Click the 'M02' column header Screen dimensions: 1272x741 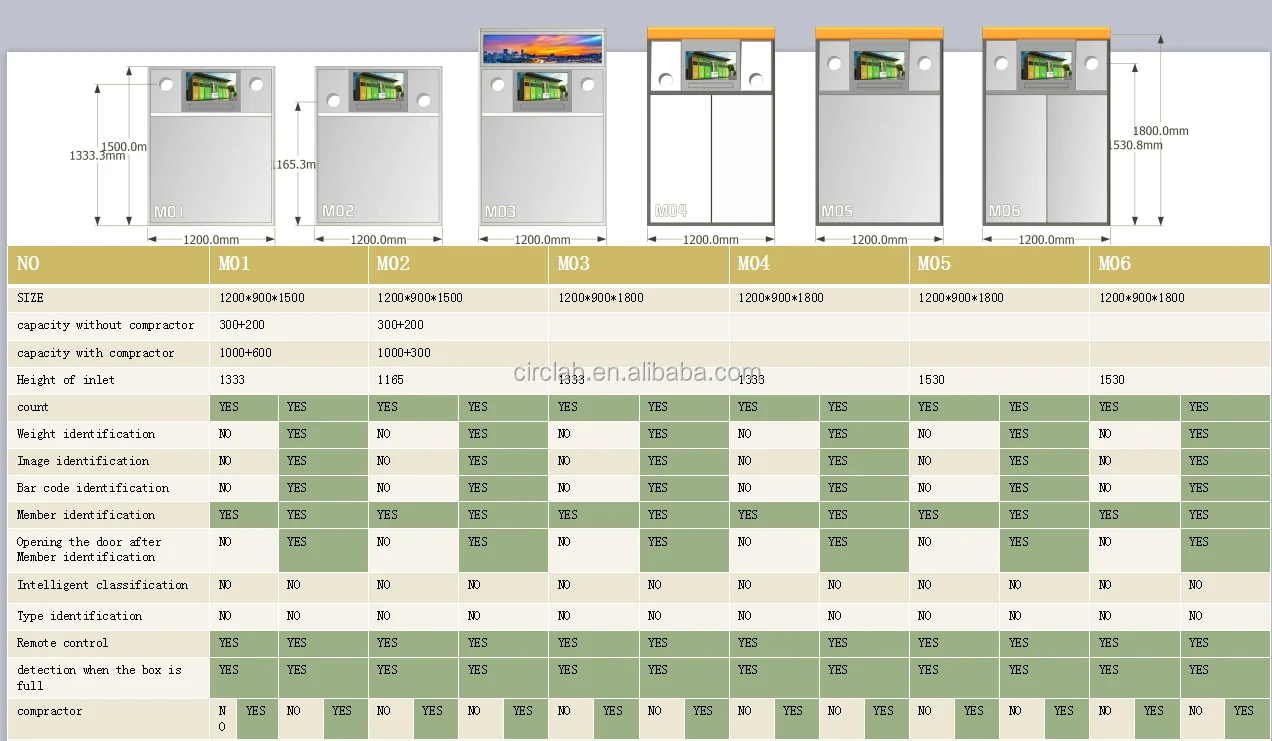[x=459, y=264]
